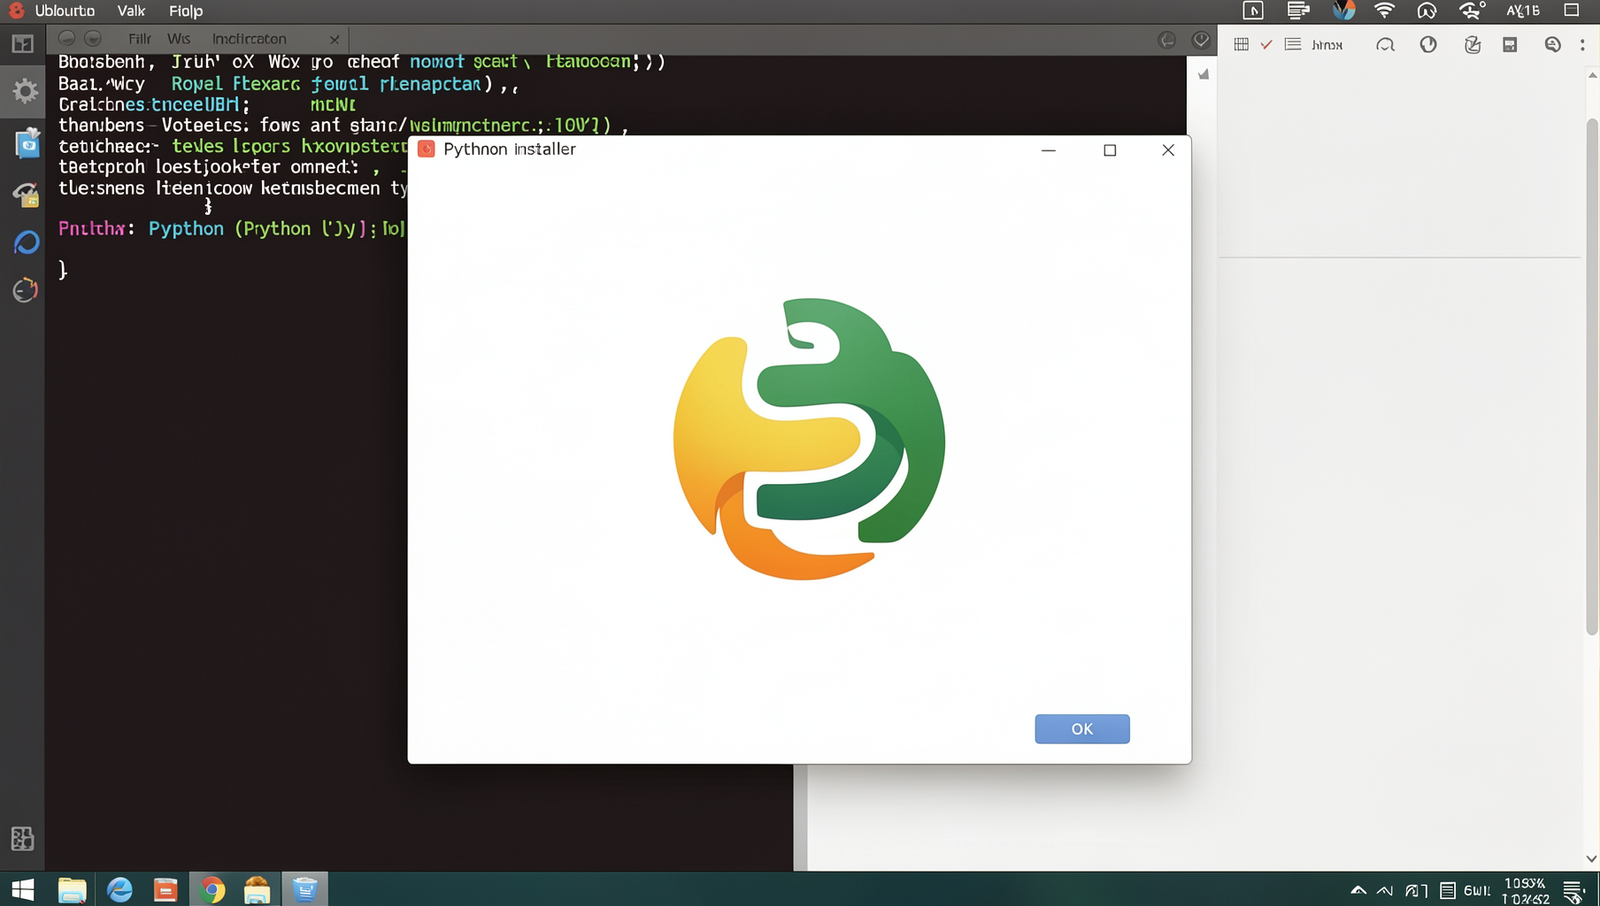Viewport: 1600px width, 906px height.
Task: Click the first round button in tab bar
Action: (x=67, y=39)
